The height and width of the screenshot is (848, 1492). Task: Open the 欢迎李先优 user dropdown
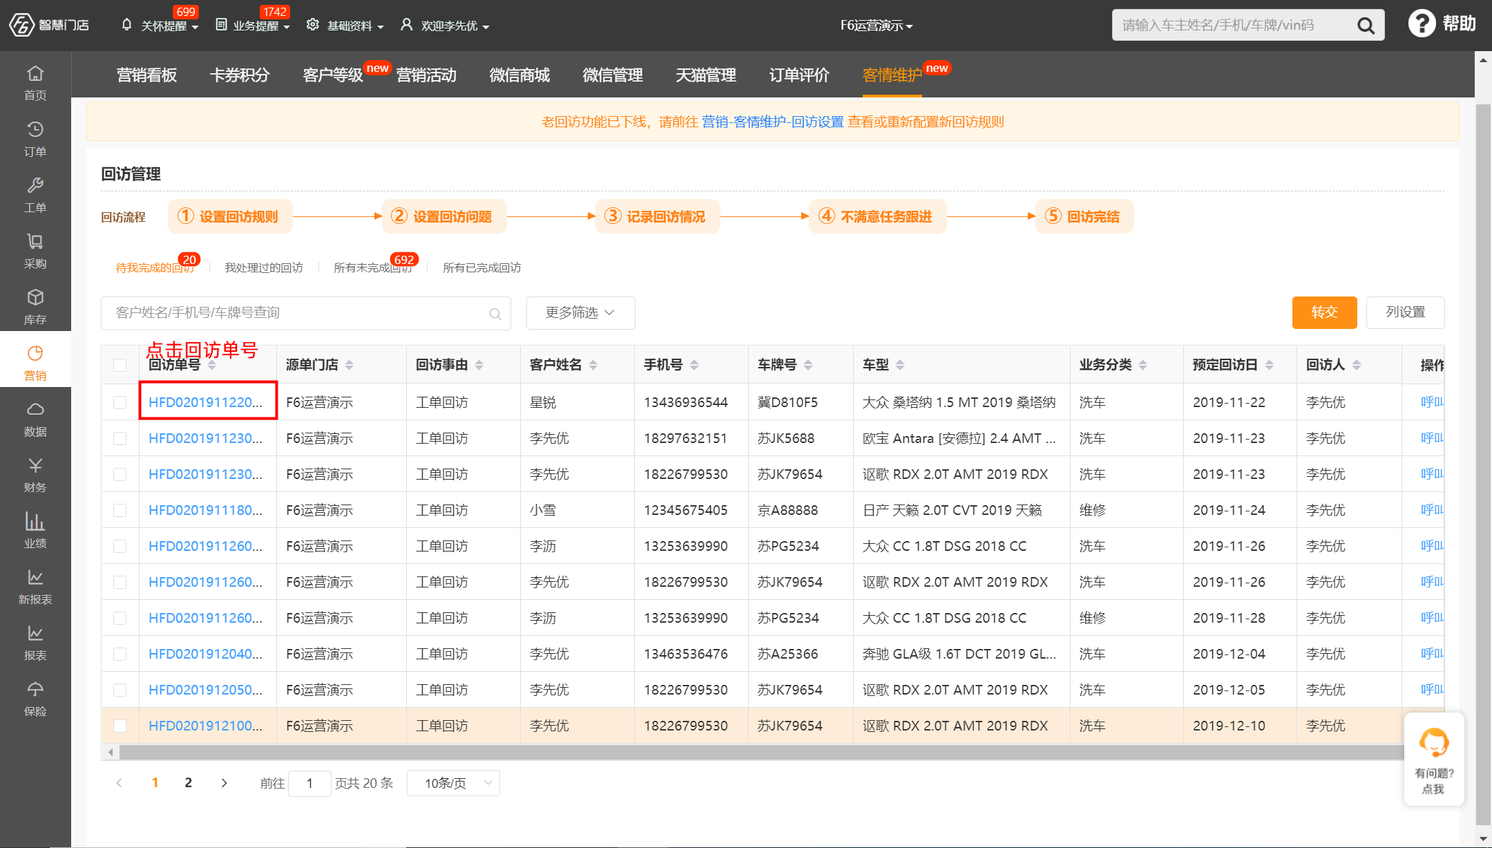[445, 26]
